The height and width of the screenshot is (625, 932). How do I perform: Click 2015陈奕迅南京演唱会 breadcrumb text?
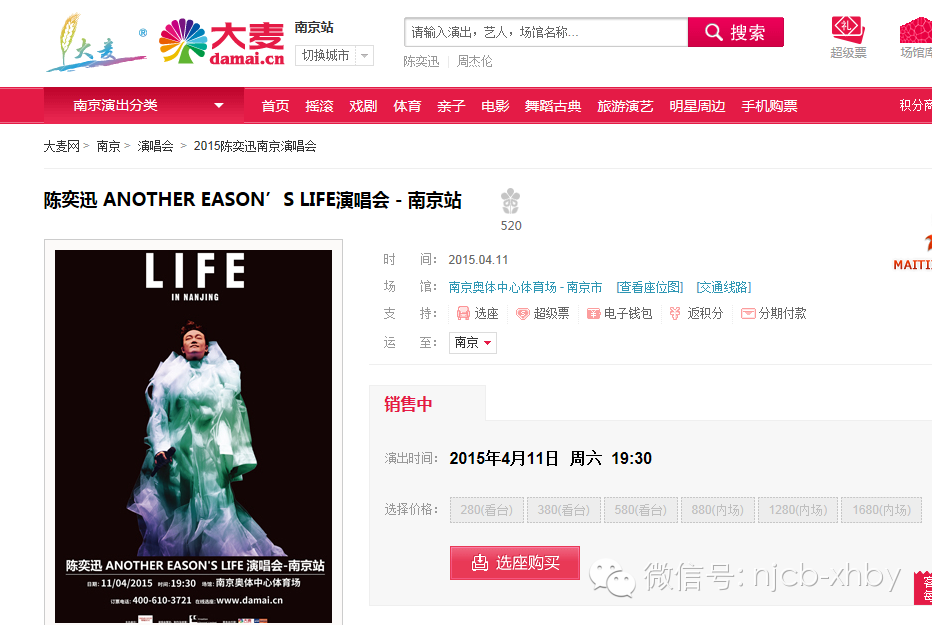click(x=255, y=146)
